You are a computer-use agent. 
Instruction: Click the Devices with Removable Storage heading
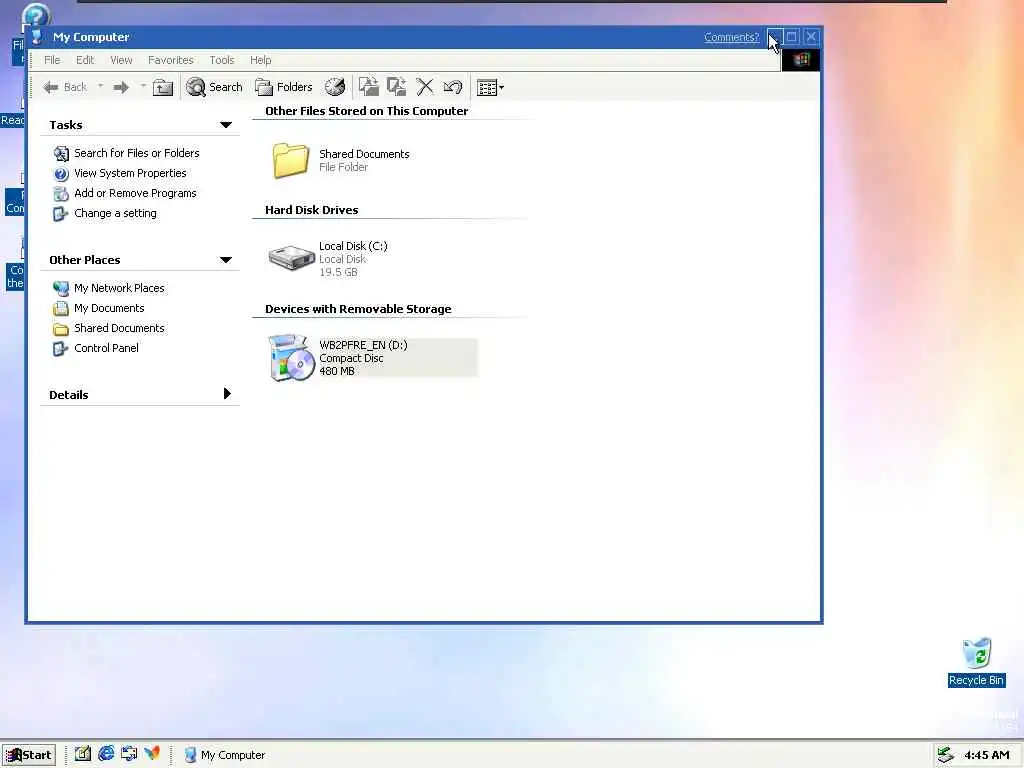[x=358, y=309]
